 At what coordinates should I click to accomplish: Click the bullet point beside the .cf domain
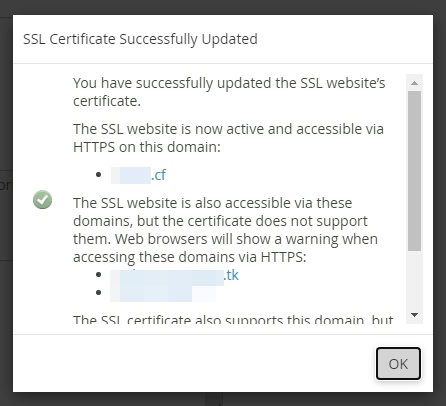click(98, 175)
